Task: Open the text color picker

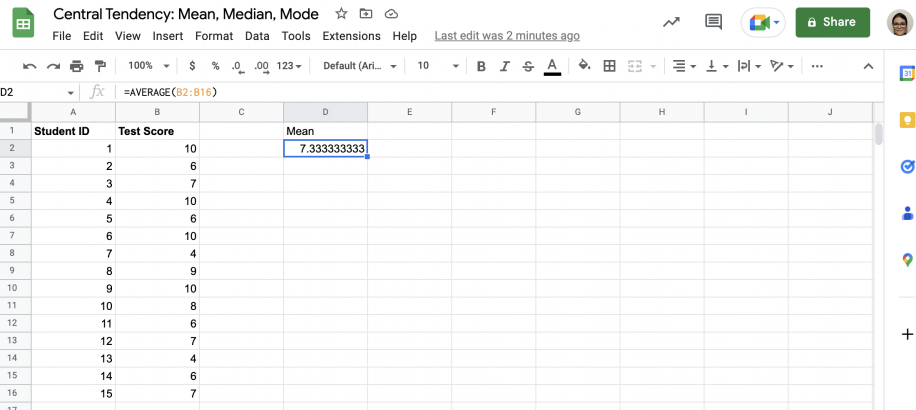Action: tap(552, 66)
